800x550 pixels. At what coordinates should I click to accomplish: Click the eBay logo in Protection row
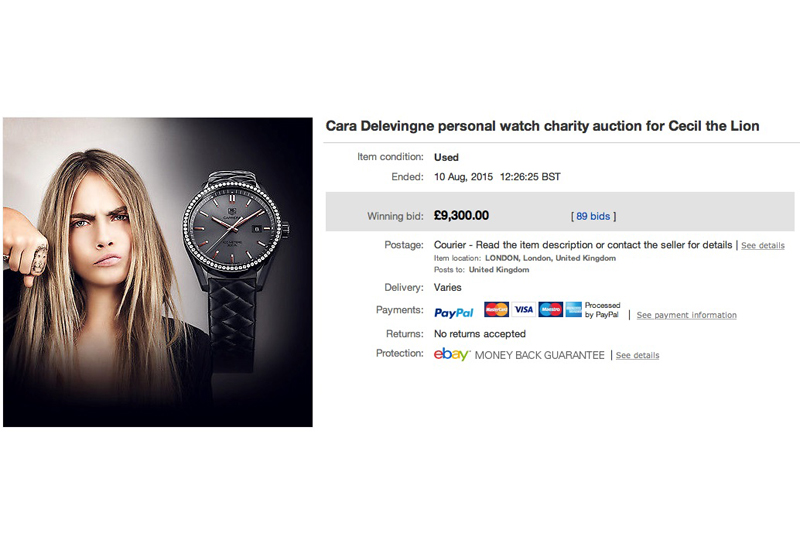click(452, 354)
